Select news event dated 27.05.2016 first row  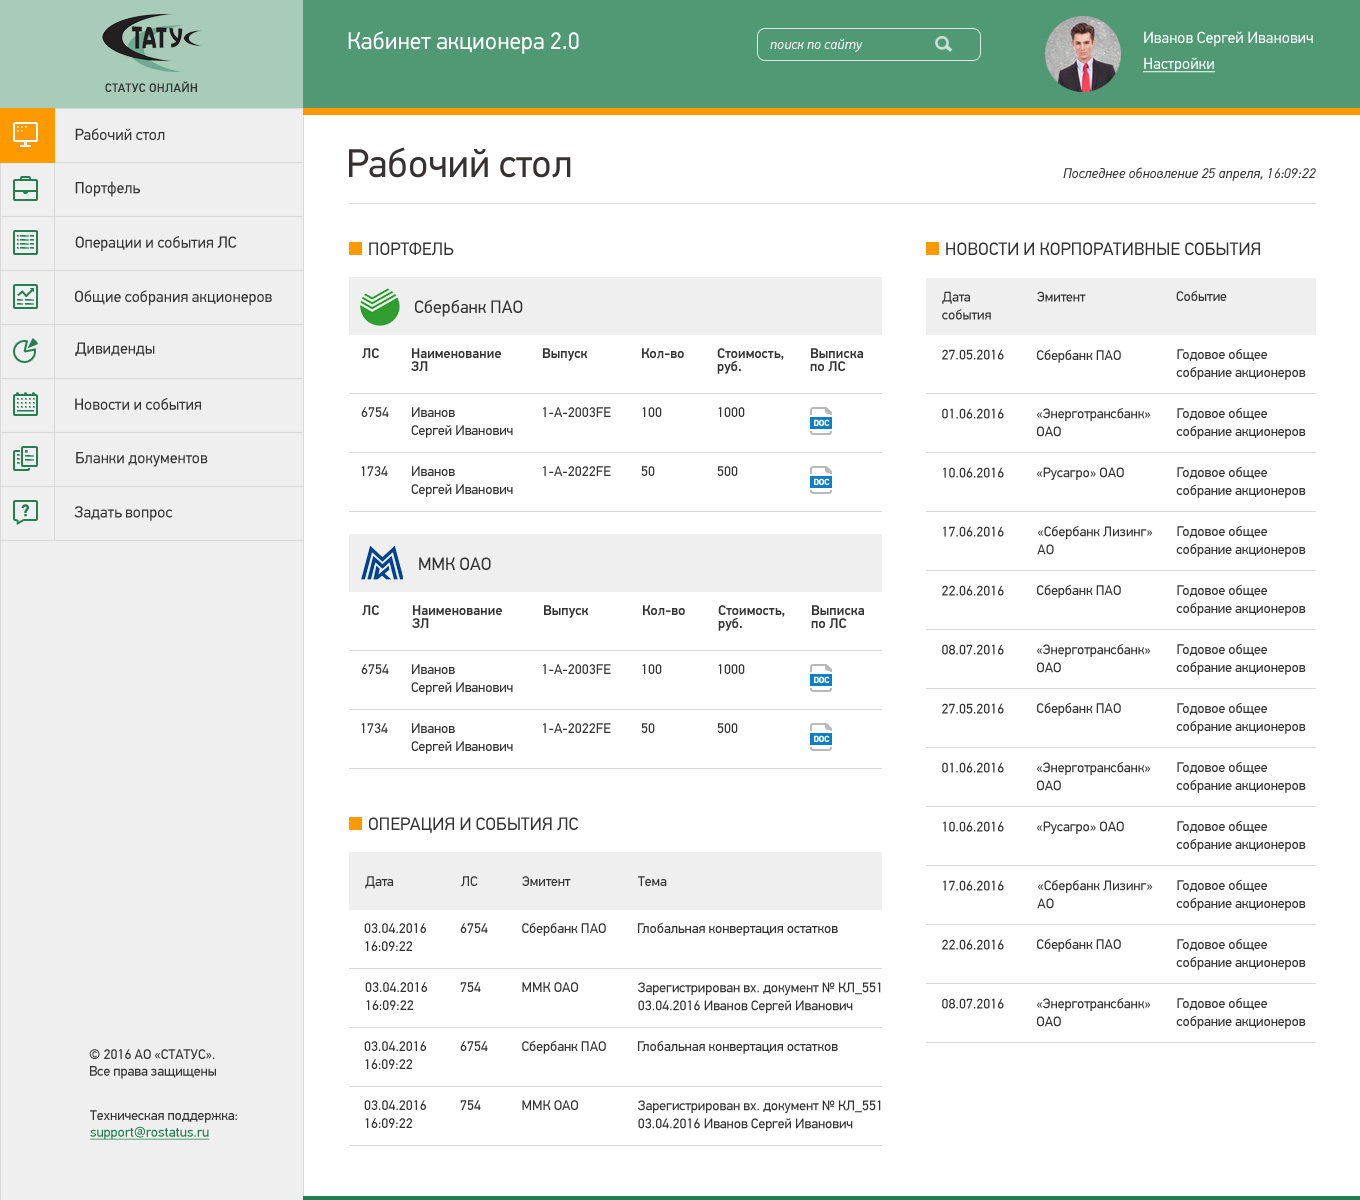point(1121,364)
